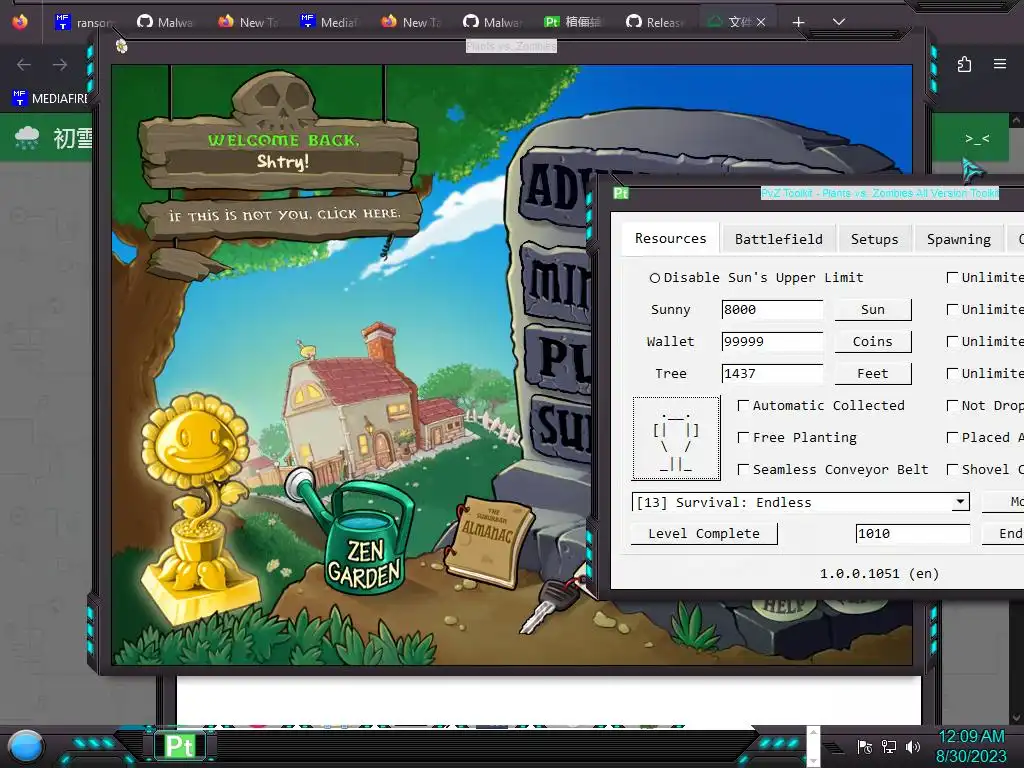Viewport: 1024px width, 768px height.
Task: Switch to the 'ransom' MediaFire browser tab
Action: tap(84, 22)
